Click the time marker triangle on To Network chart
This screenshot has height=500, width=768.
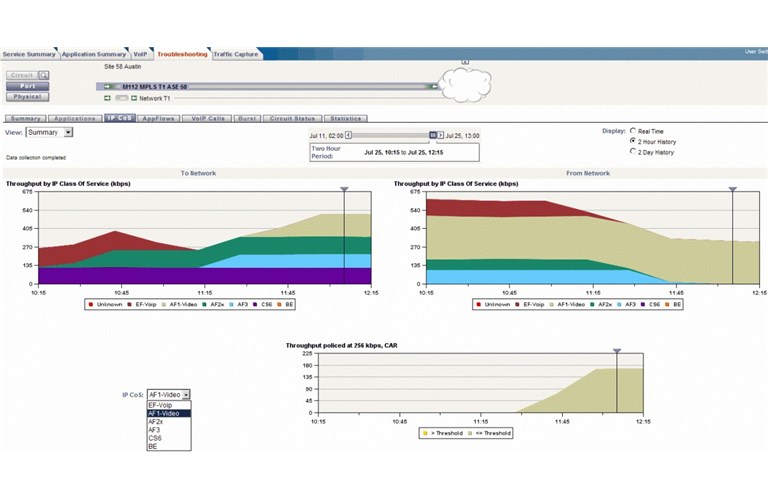tap(344, 188)
